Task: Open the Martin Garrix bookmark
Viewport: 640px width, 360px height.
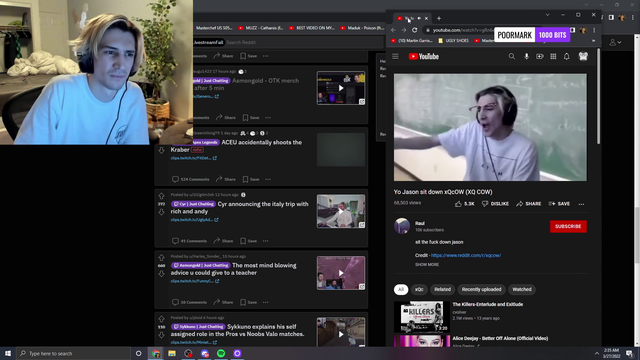Action: [x=412, y=40]
